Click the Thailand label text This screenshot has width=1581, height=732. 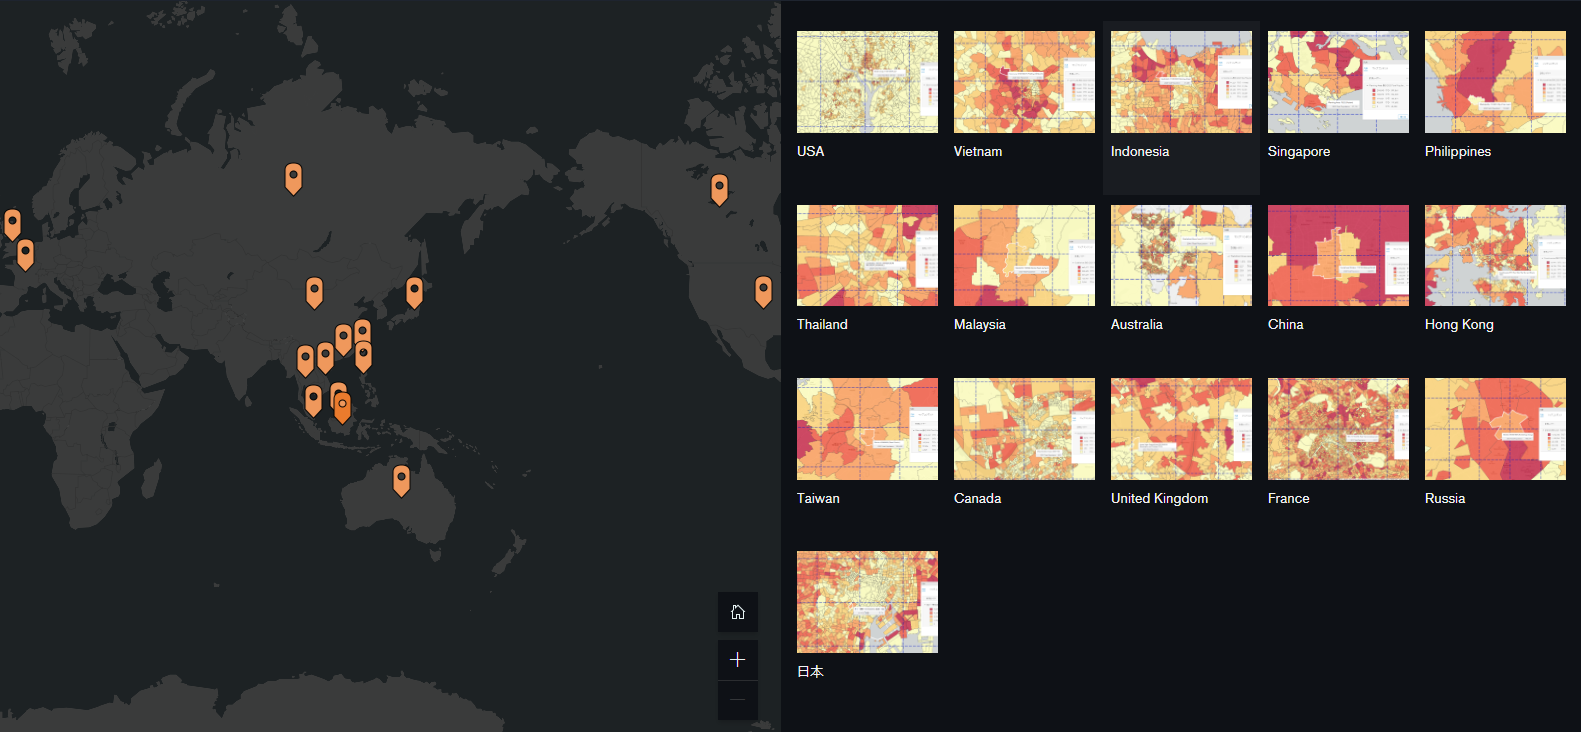[x=822, y=325]
